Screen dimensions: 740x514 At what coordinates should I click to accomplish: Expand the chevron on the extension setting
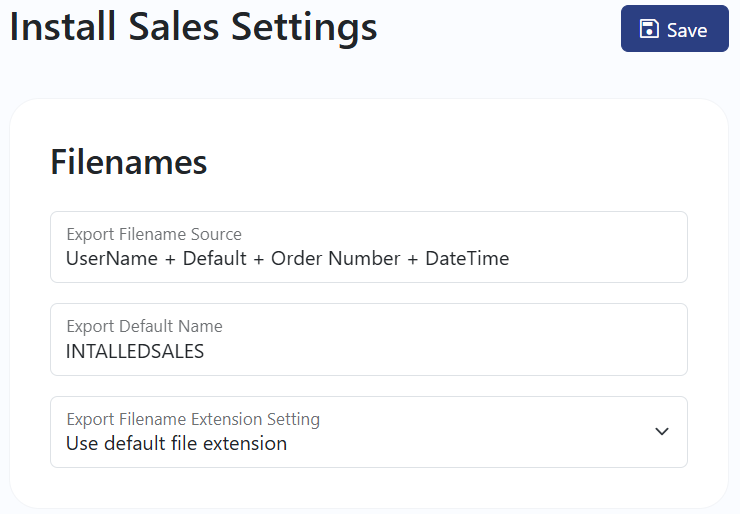click(662, 431)
